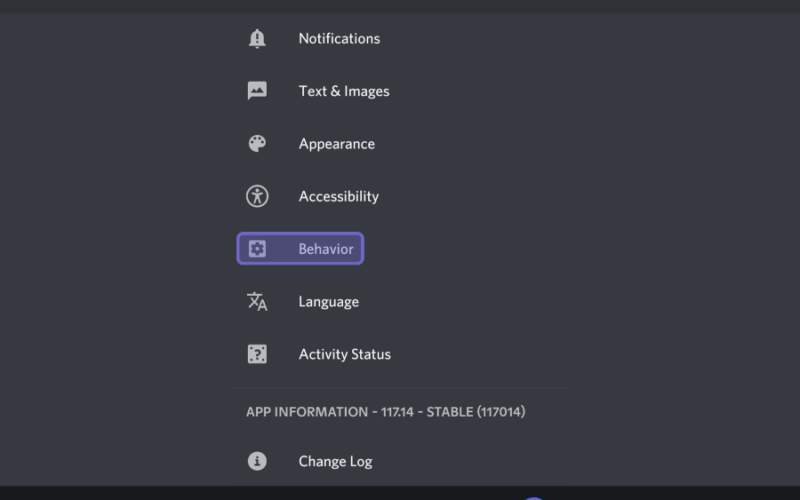Select the highlighted Behavior item
Image resolution: width=800 pixels, height=500 pixels.
coord(300,248)
